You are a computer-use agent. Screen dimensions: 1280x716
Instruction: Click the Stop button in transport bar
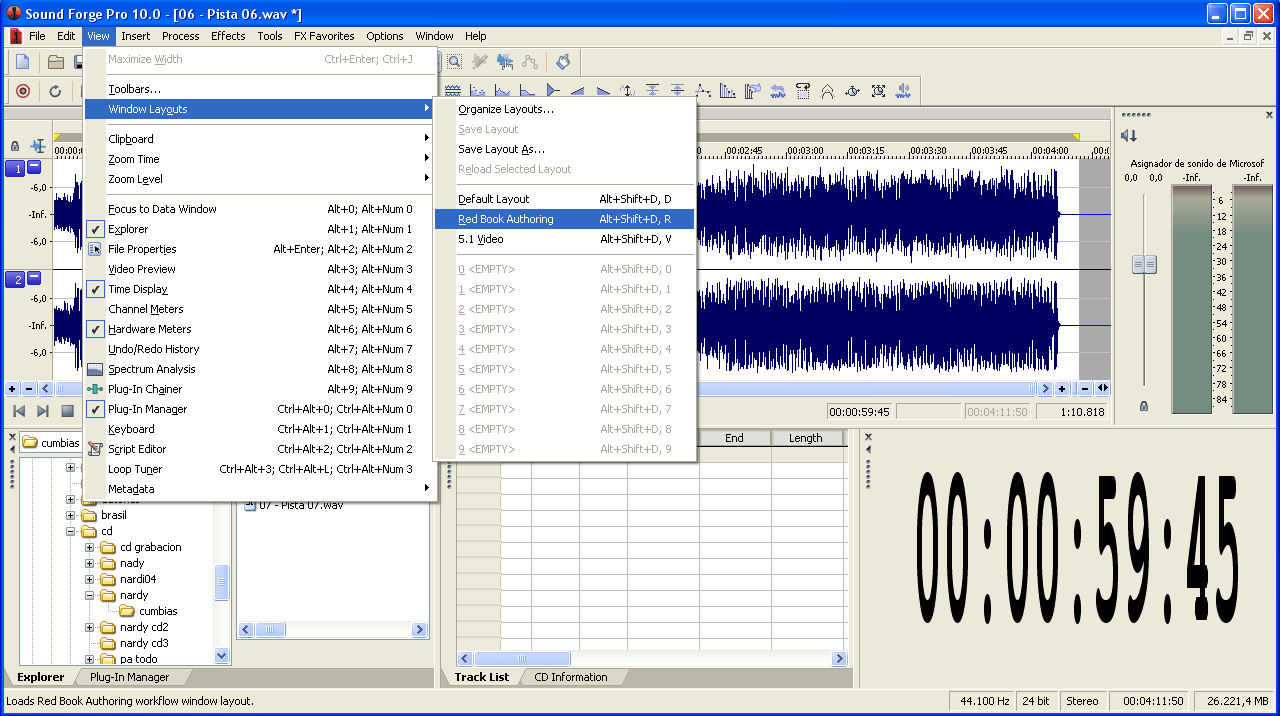click(68, 411)
